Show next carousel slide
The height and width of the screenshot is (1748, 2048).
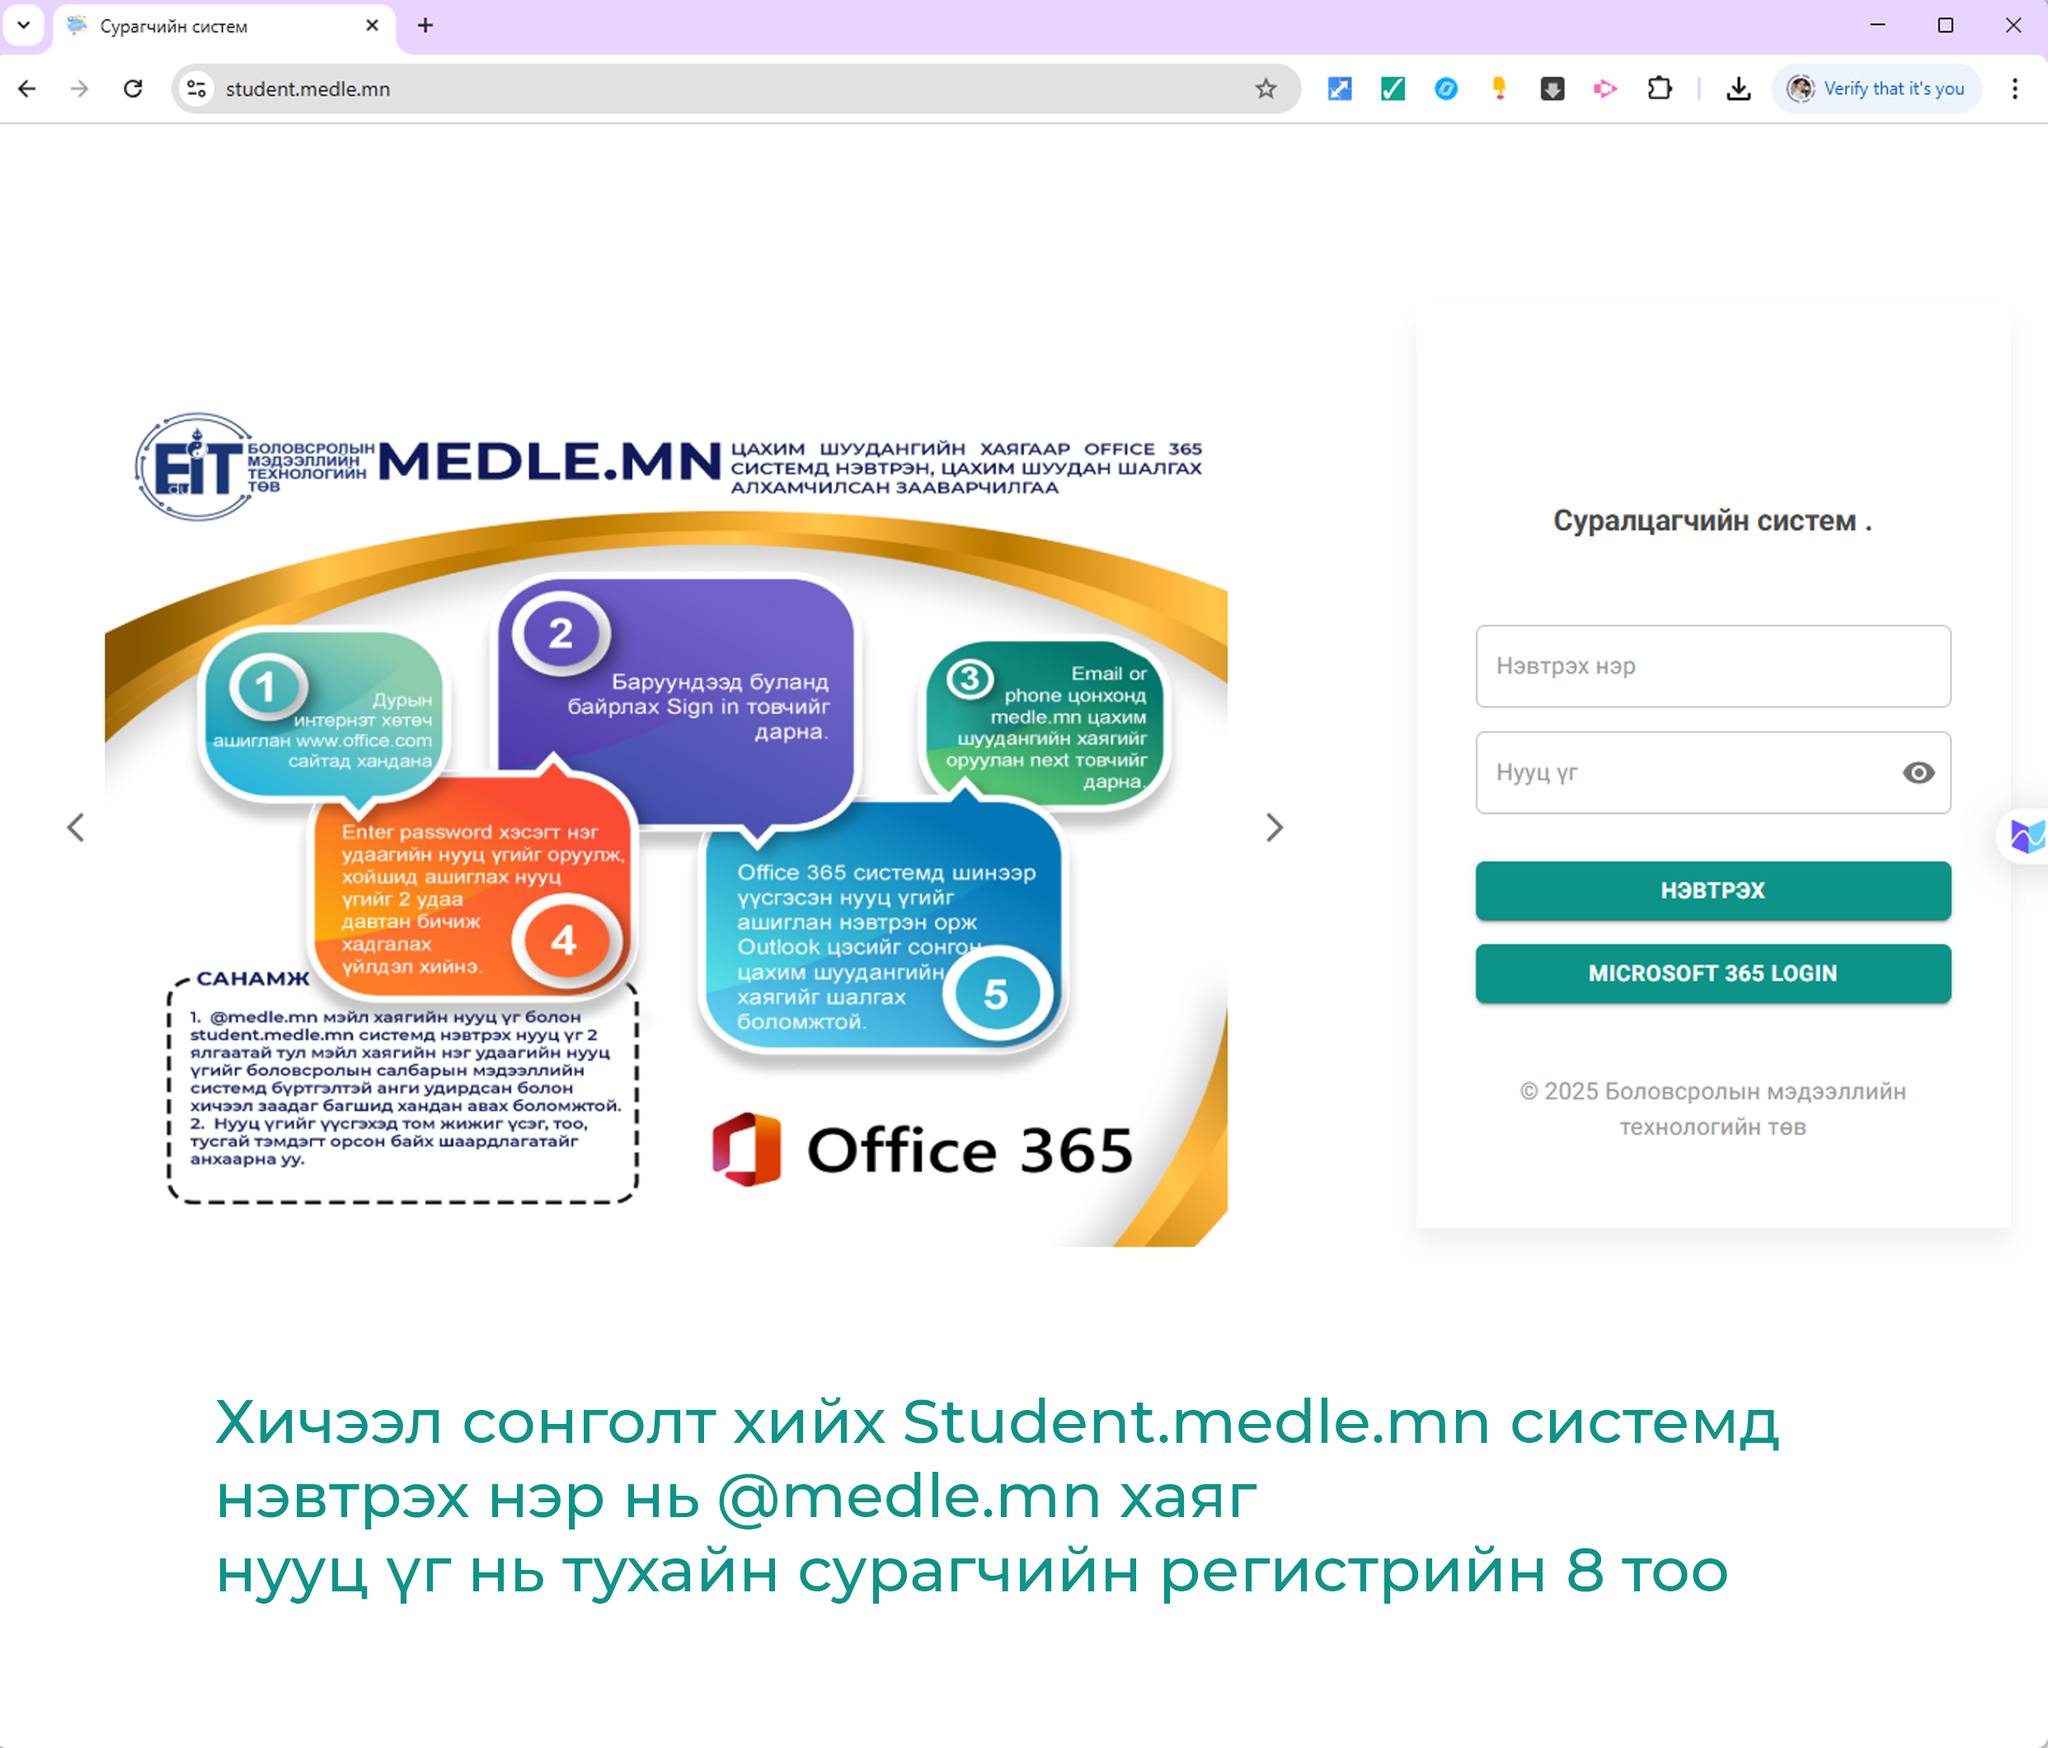click(x=1274, y=827)
